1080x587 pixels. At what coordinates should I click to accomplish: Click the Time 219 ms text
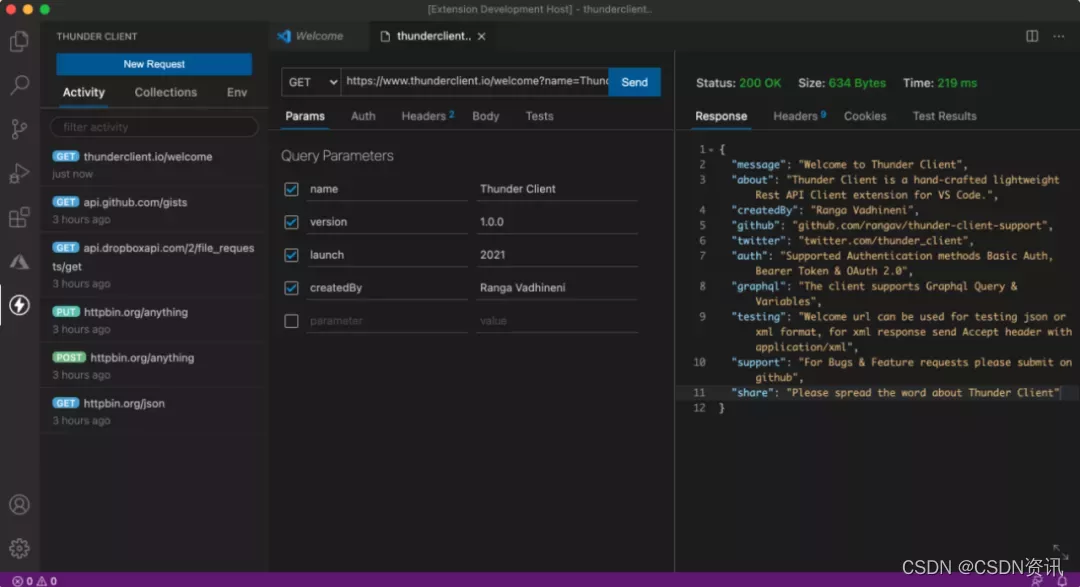(939, 83)
